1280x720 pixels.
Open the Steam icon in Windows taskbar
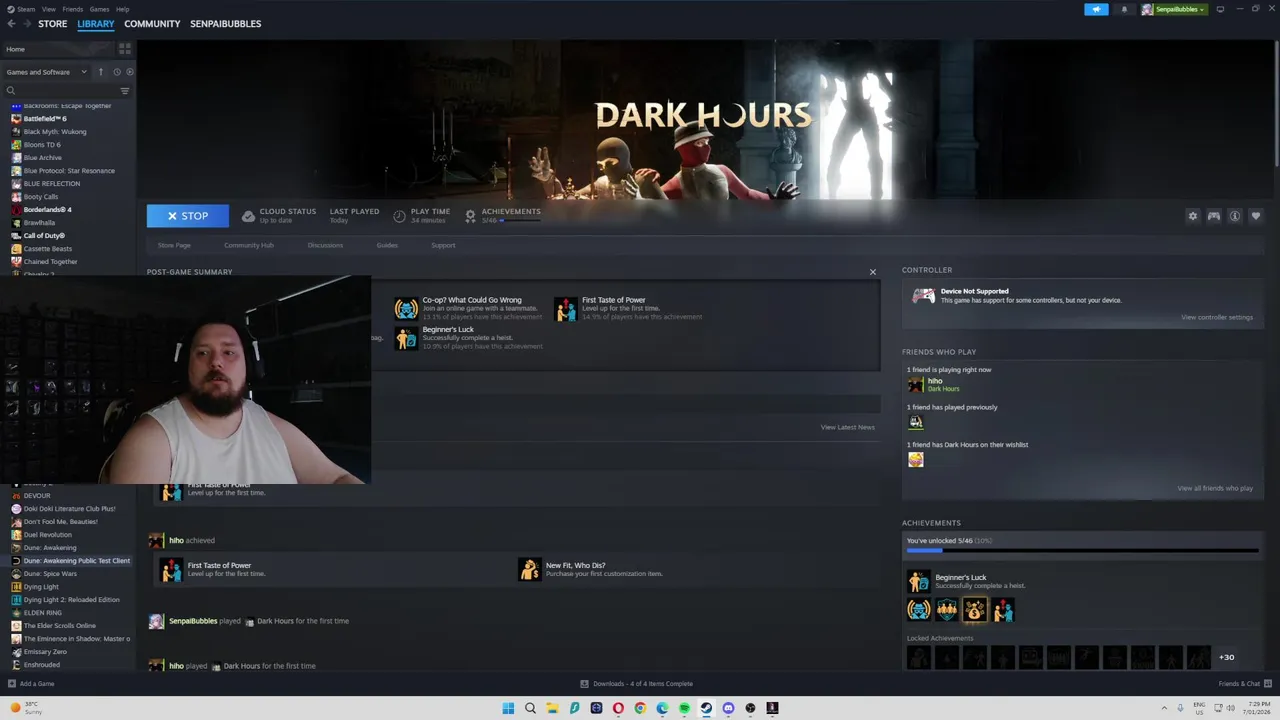706,708
